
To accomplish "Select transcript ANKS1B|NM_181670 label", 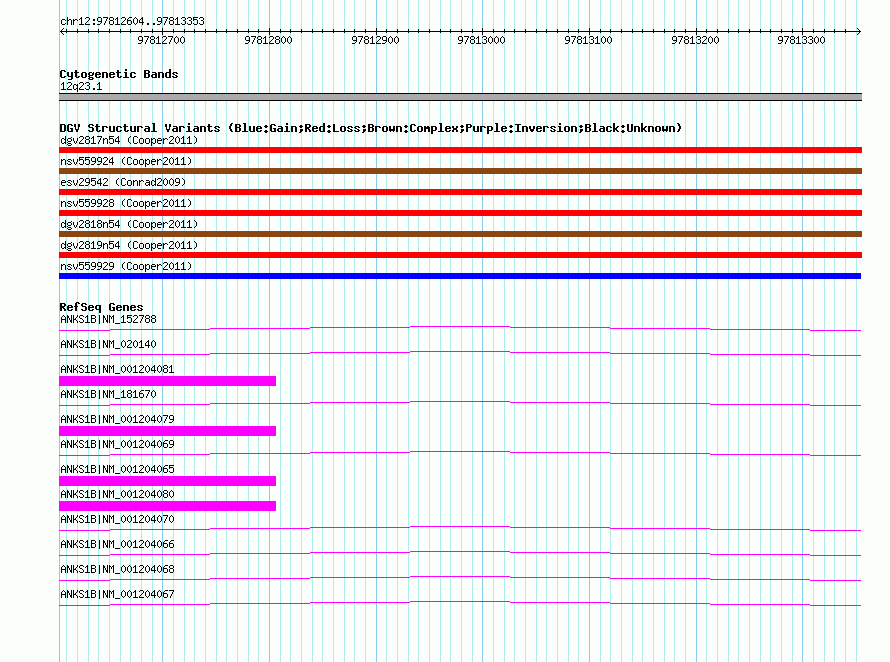I will click(x=108, y=394).
